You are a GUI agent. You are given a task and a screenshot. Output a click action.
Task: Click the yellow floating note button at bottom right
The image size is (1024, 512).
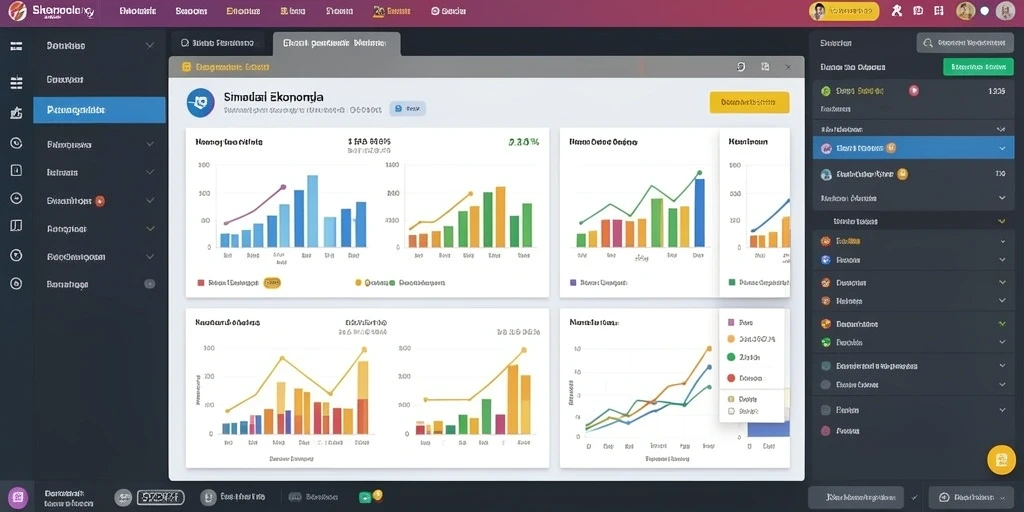pos(1001,460)
